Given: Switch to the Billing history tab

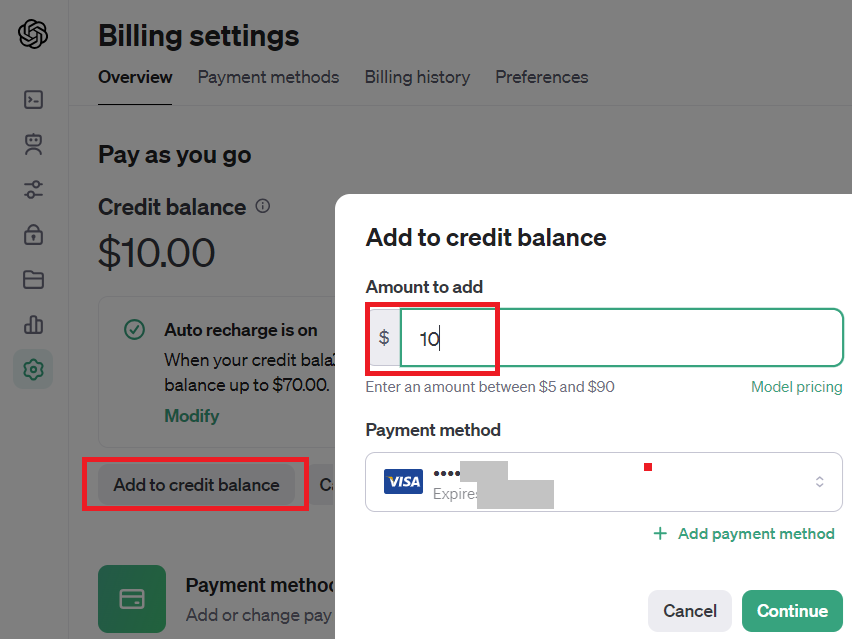Looking at the screenshot, I should click(x=417, y=77).
